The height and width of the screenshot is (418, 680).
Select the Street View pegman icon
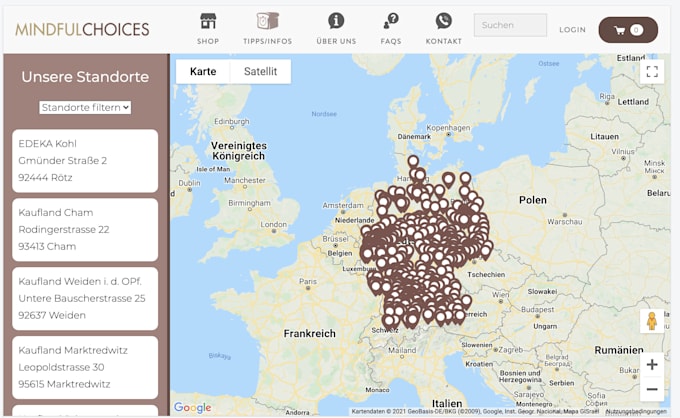(652, 321)
